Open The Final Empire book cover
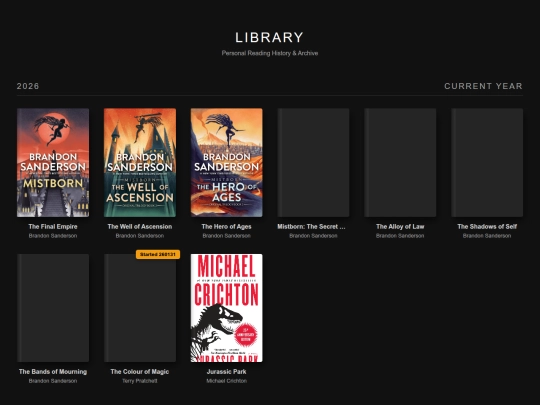The height and width of the screenshot is (405, 540). click(53, 163)
